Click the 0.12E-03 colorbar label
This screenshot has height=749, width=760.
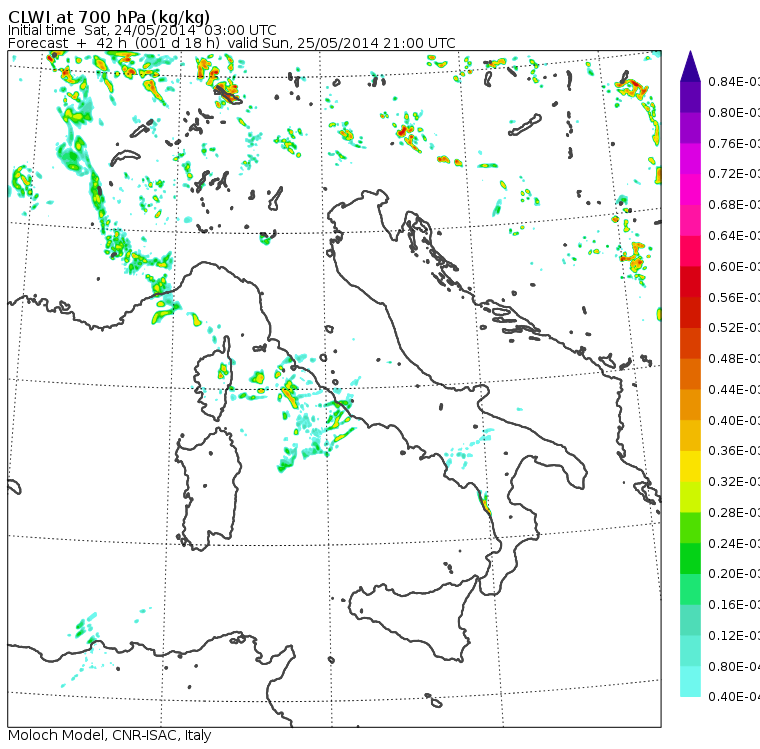click(x=734, y=636)
